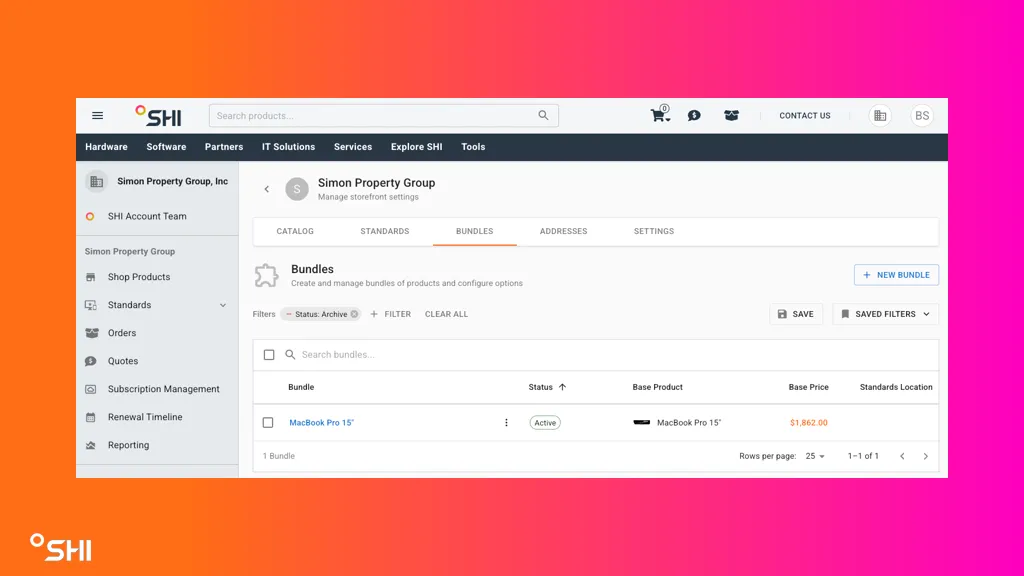Click the search magnifier icon in product search
Image resolution: width=1024 pixels, height=576 pixels.
point(543,115)
